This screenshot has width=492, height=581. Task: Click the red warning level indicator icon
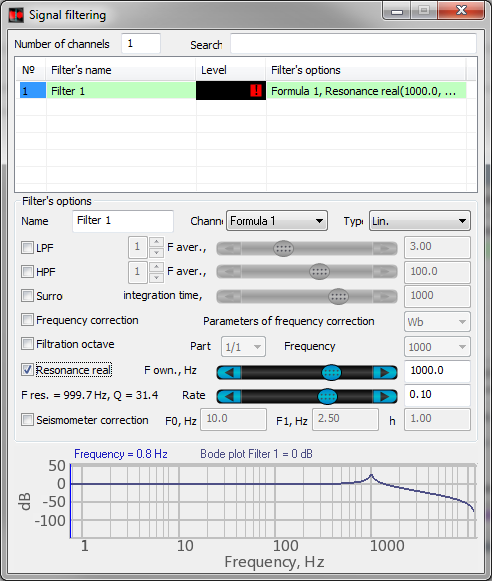[x=256, y=90]
